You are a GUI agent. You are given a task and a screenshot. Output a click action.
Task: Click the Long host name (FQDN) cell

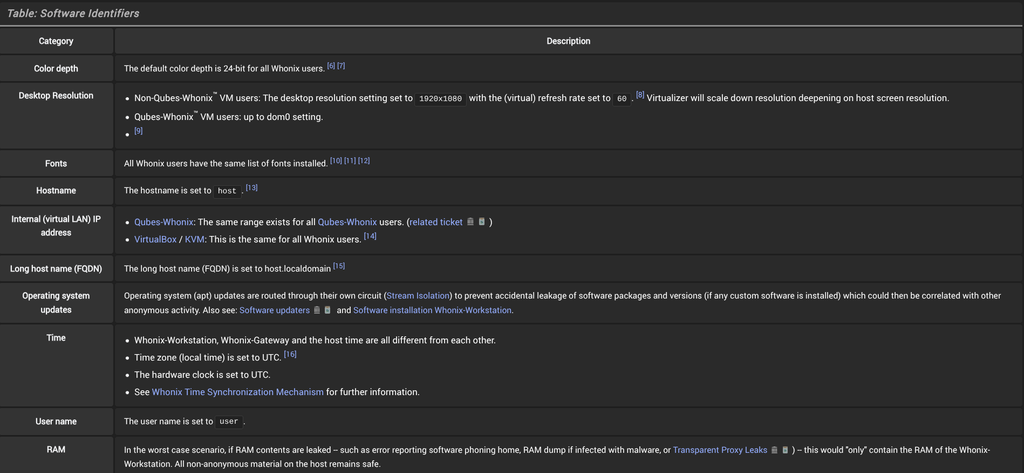click(56, 269)
